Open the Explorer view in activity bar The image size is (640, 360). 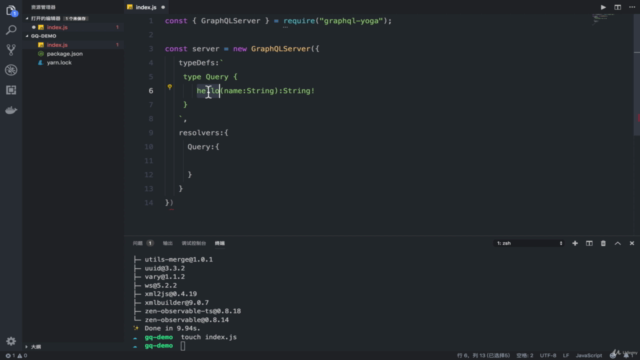tap(11, 10)
